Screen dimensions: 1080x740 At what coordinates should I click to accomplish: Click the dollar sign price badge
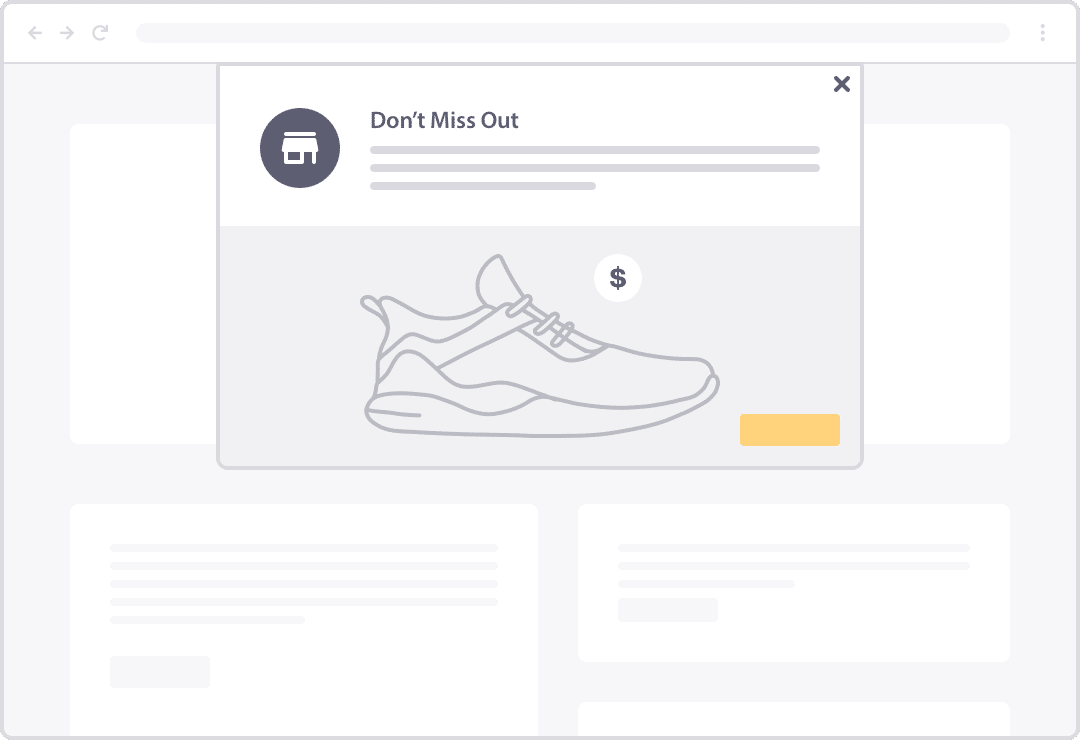(618, 278)
